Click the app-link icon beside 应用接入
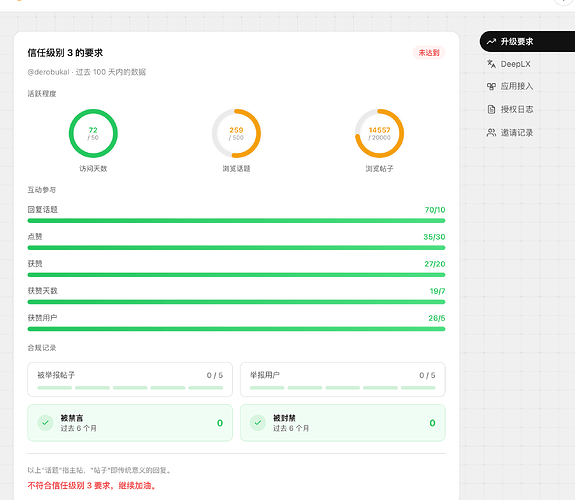This screenshot has height=500, width=575. [x=491, y=87]
